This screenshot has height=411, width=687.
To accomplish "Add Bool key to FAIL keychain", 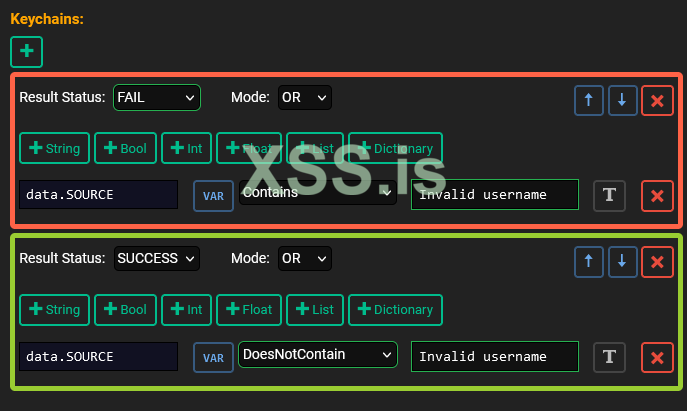I will 125,148.
